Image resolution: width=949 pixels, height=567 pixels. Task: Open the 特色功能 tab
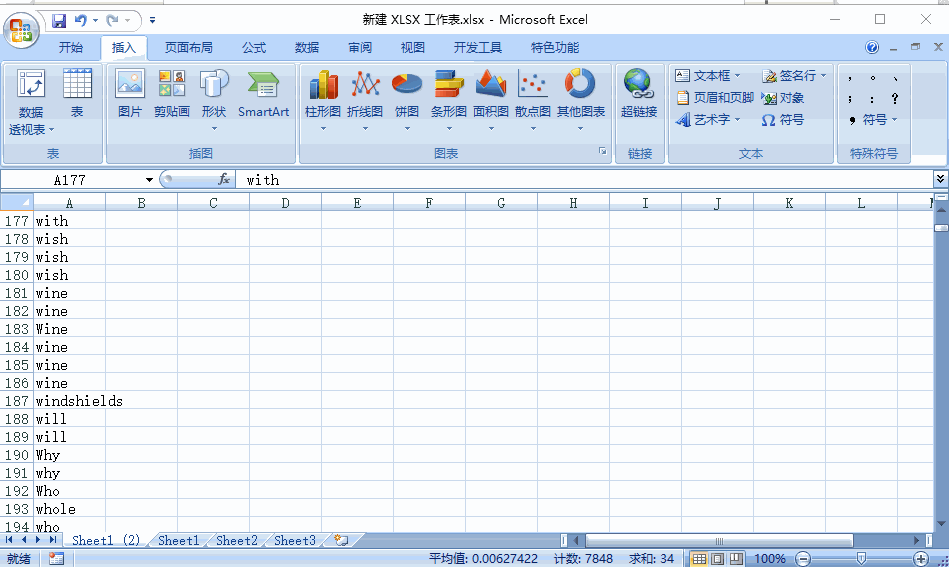coord(554,47)
